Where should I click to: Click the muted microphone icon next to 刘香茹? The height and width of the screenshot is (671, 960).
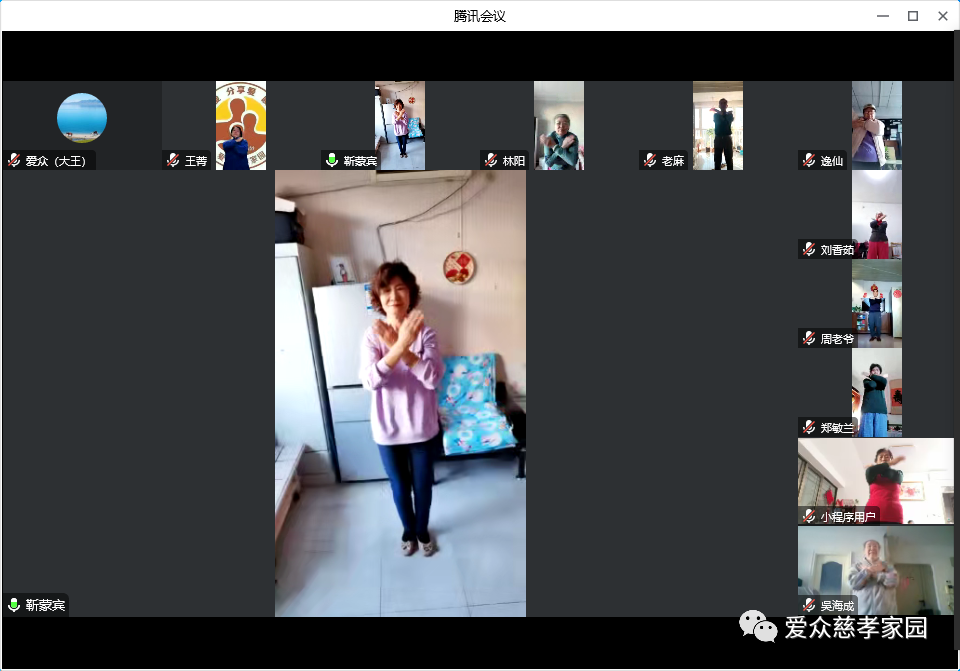point(809,249)
